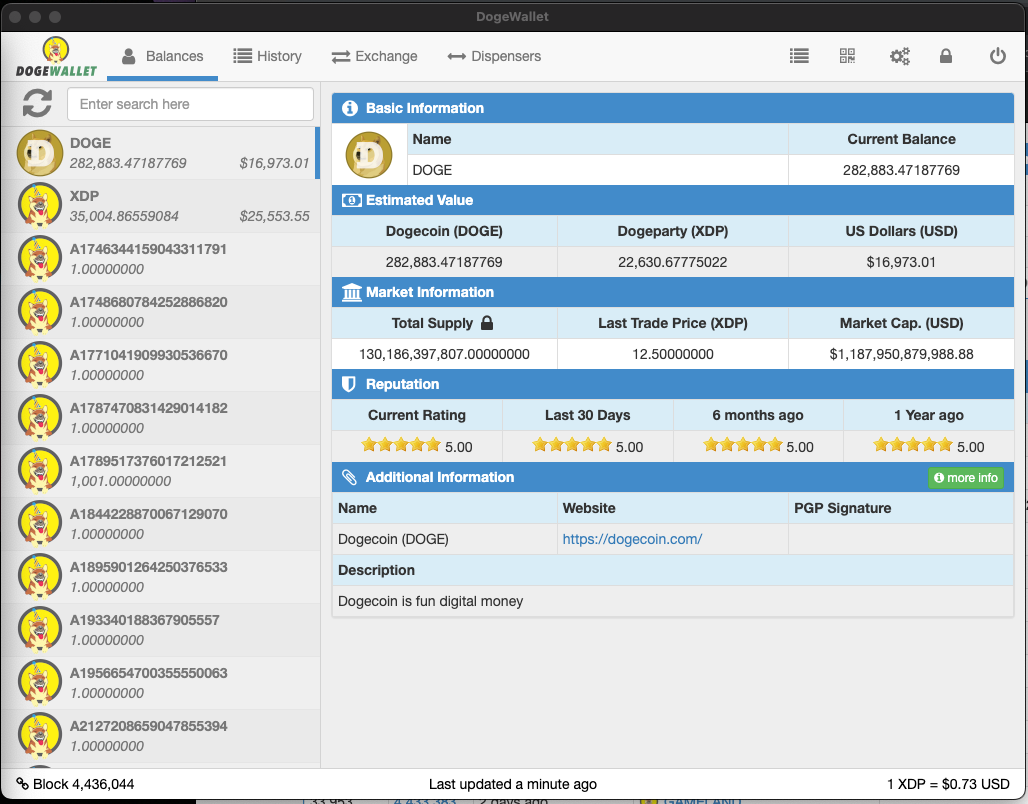Click '1 XDP = $0.73 USD' rate
1028x804 pixels.
point(948,784)
